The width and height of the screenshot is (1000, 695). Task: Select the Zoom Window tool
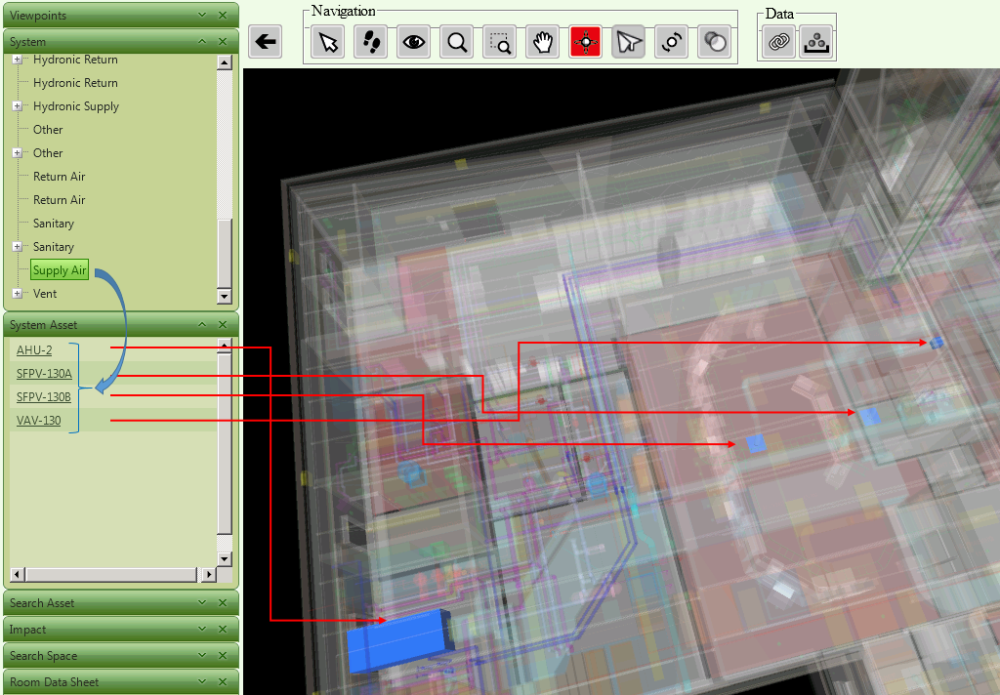tap(499, 42)
